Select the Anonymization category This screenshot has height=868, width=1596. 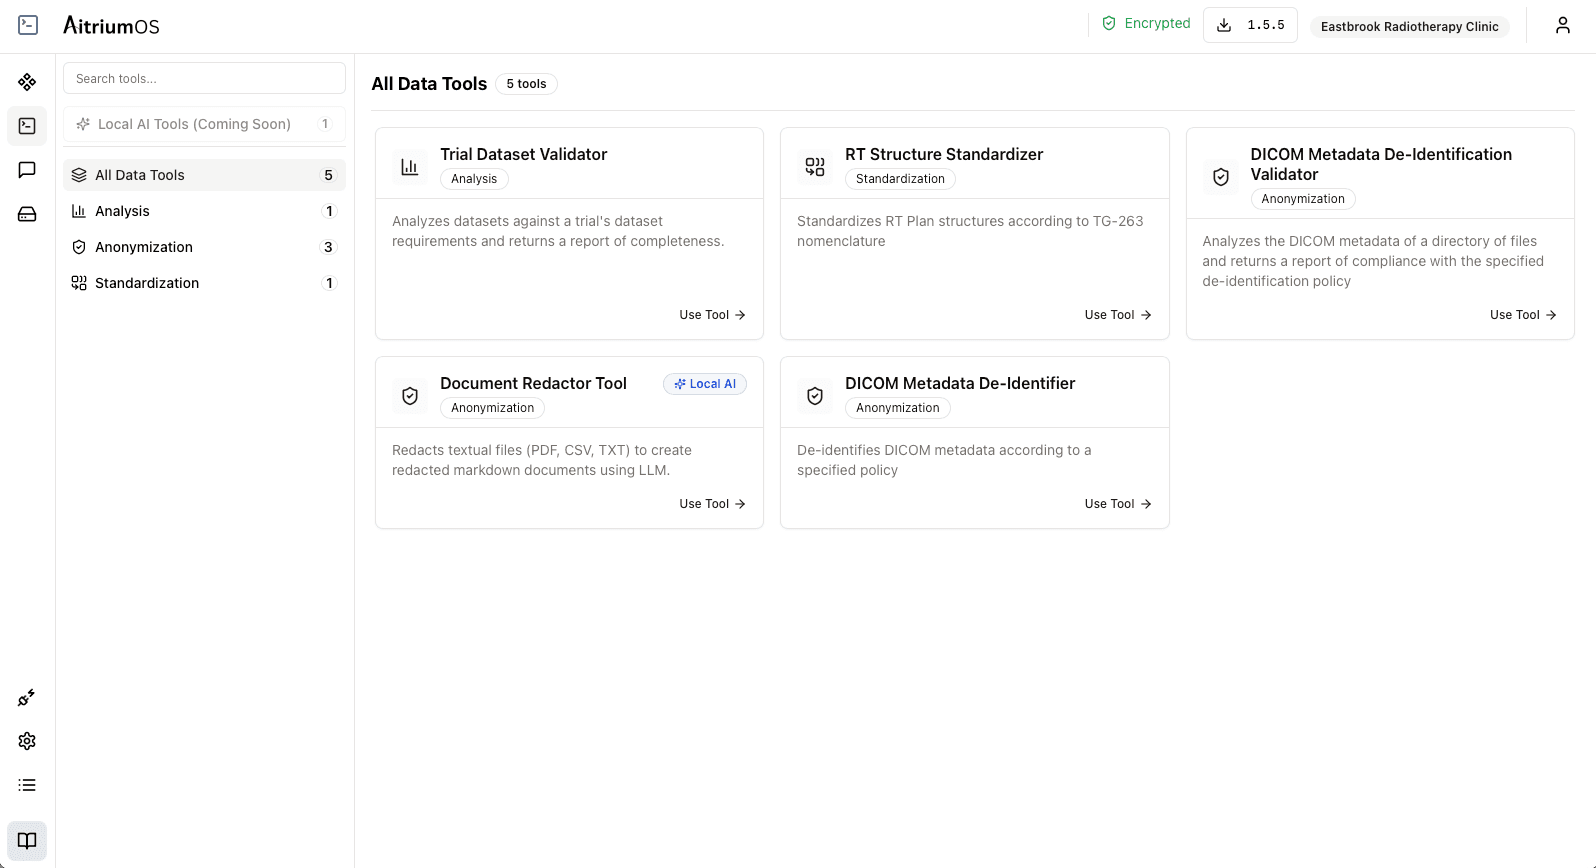pos(204,247)
